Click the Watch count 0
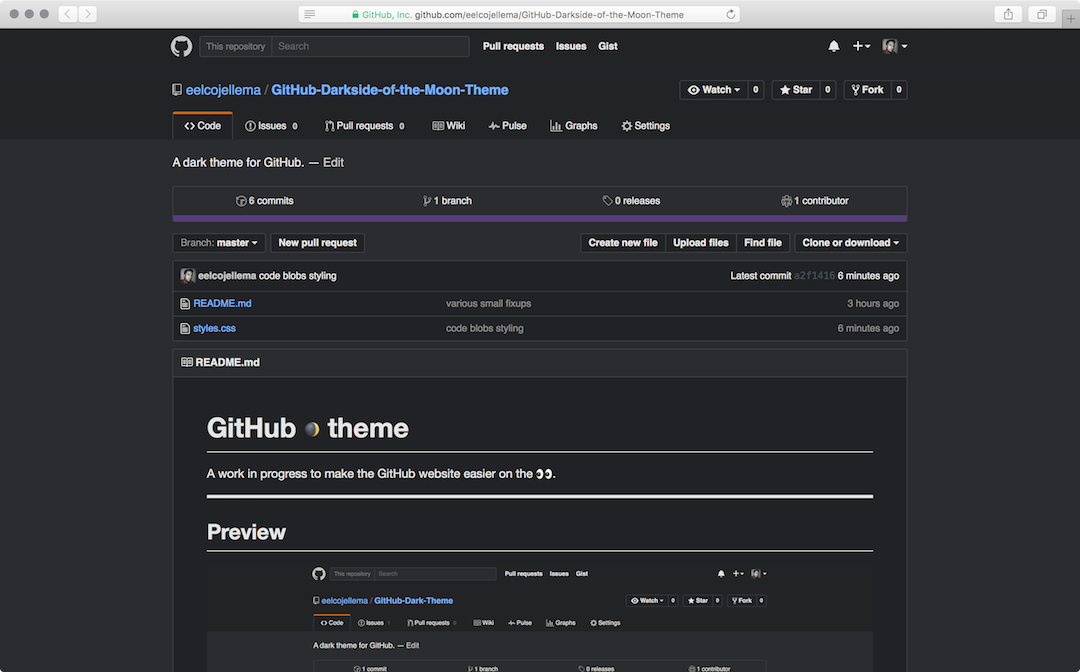The height and width of the screenshot is (672, 1080). click(756, 90)
